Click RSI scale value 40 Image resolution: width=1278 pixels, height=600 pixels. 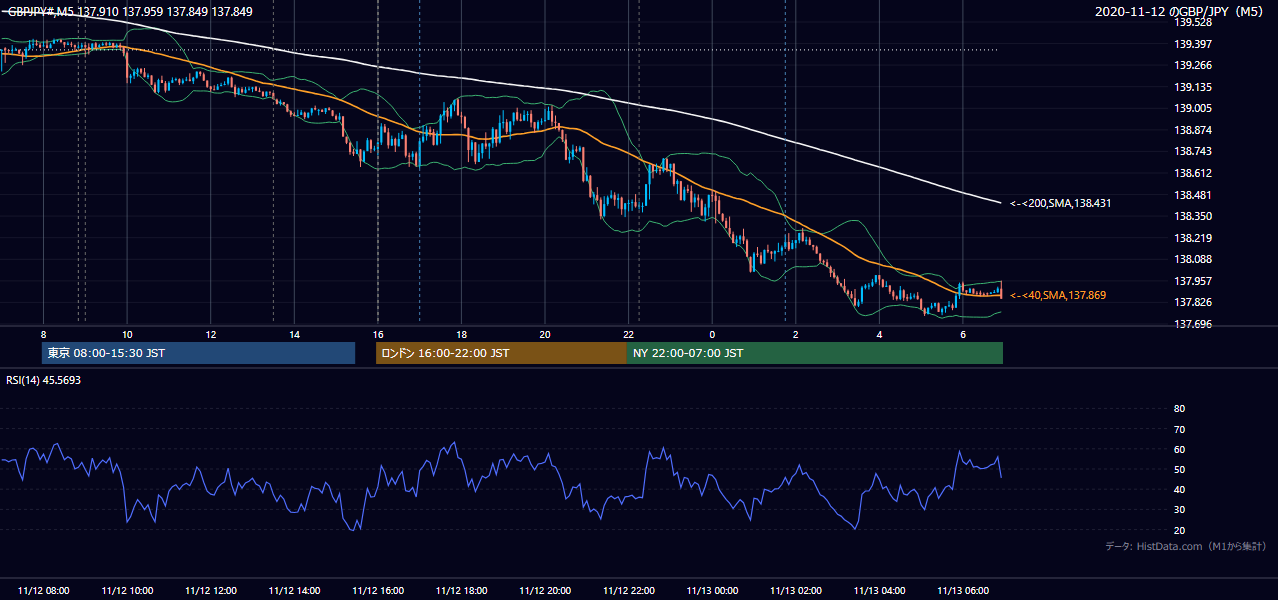coord(1179,490)
